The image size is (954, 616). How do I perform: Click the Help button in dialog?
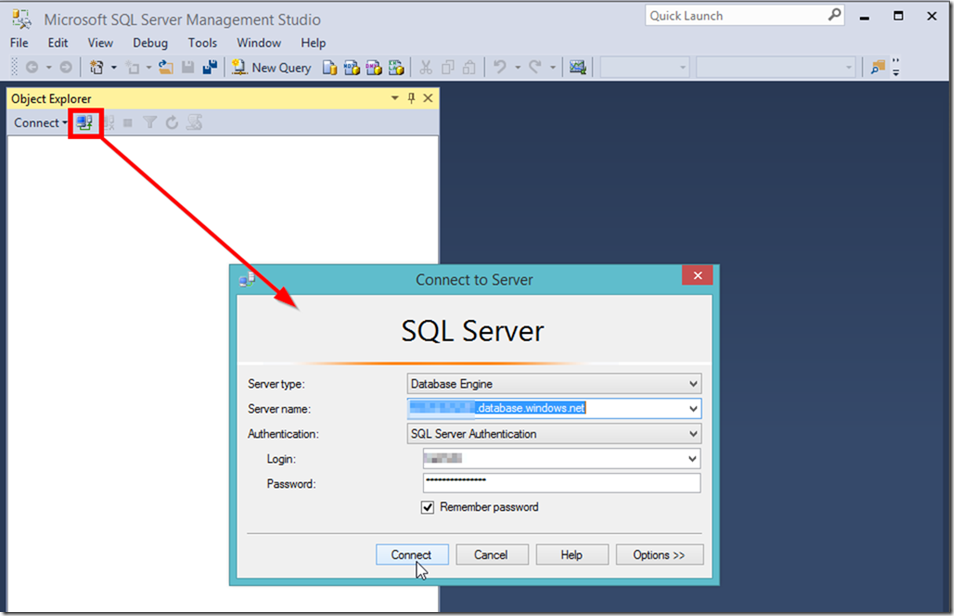[x=572, y=555]
